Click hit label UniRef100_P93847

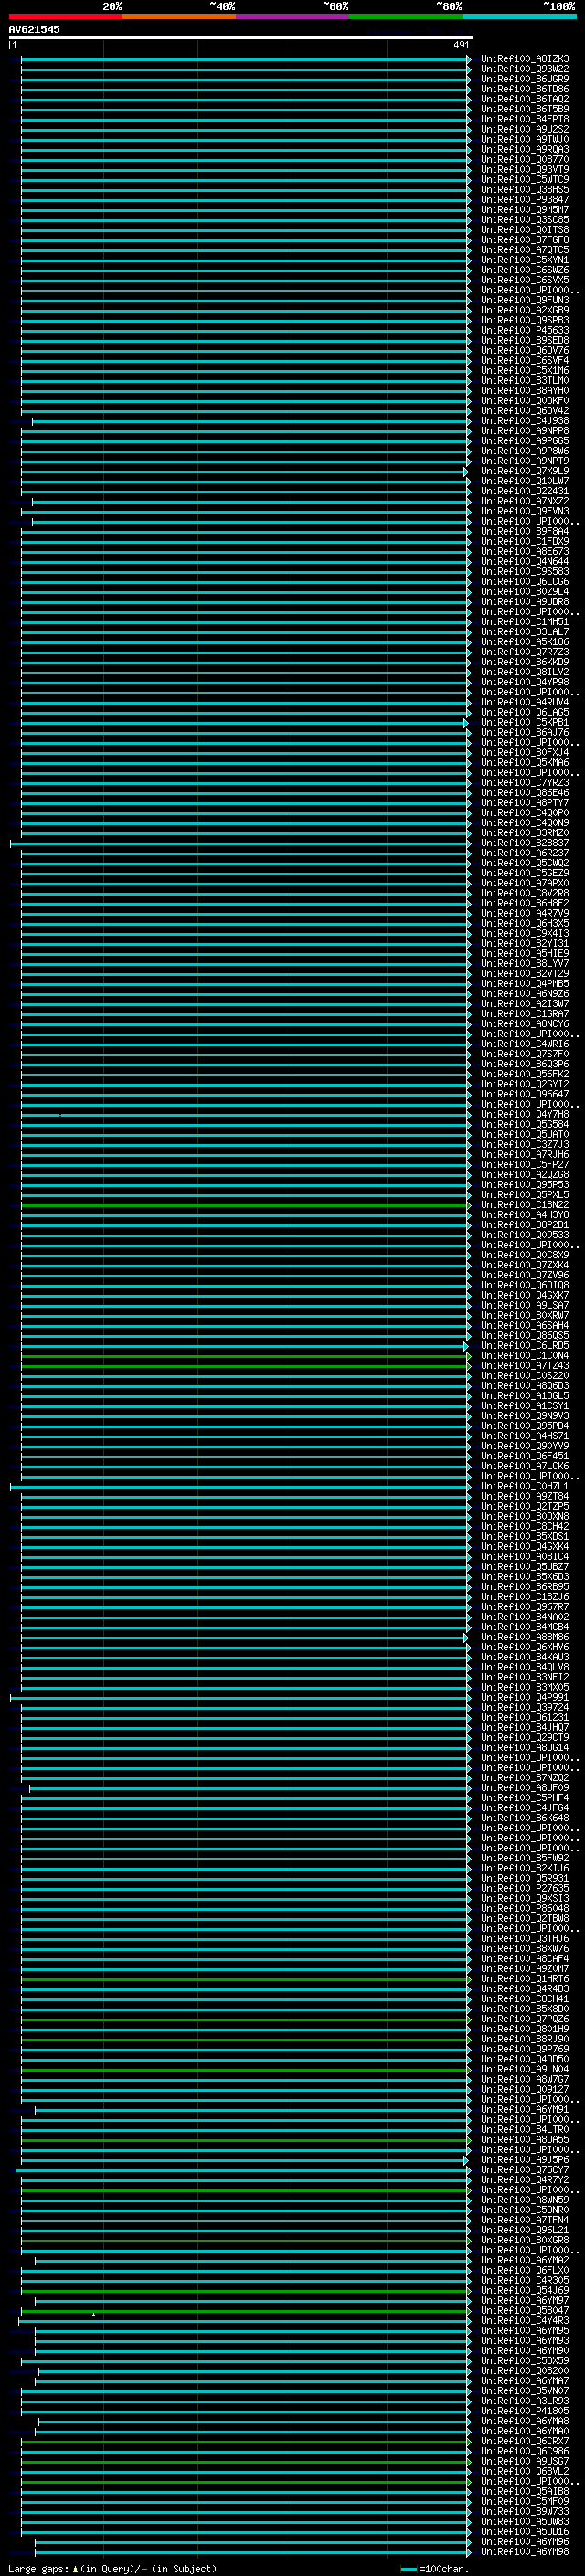click(x=525, y=200)
